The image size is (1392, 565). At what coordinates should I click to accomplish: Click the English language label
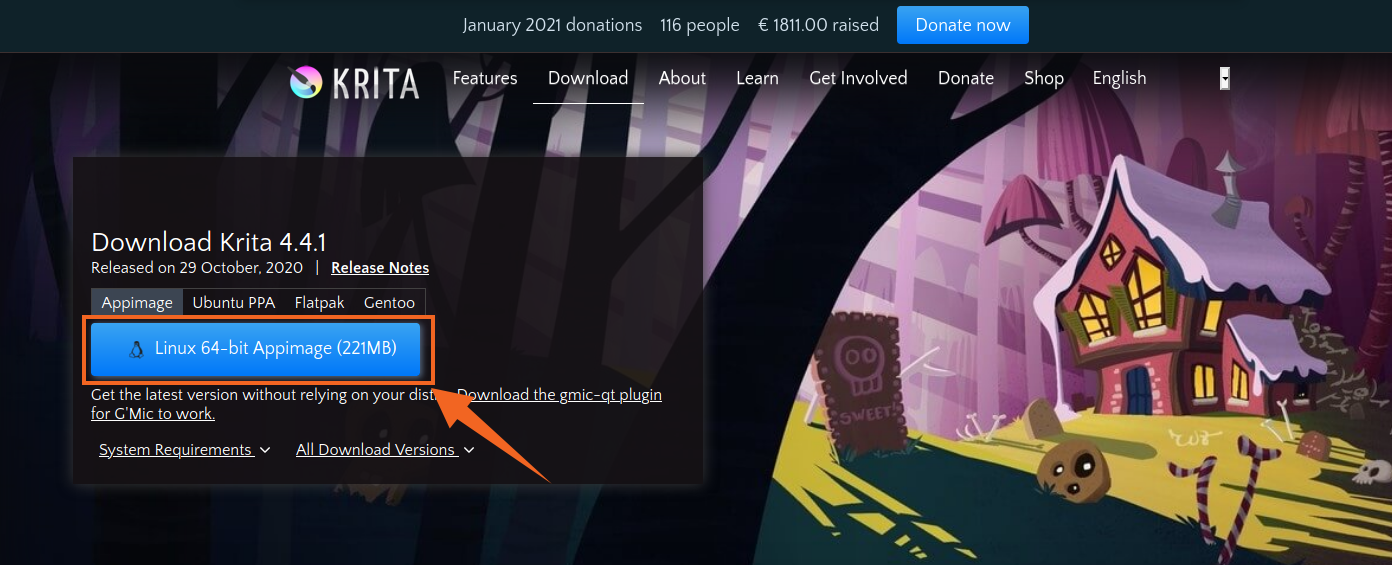pyautogui.click(x=1119, y=78)
